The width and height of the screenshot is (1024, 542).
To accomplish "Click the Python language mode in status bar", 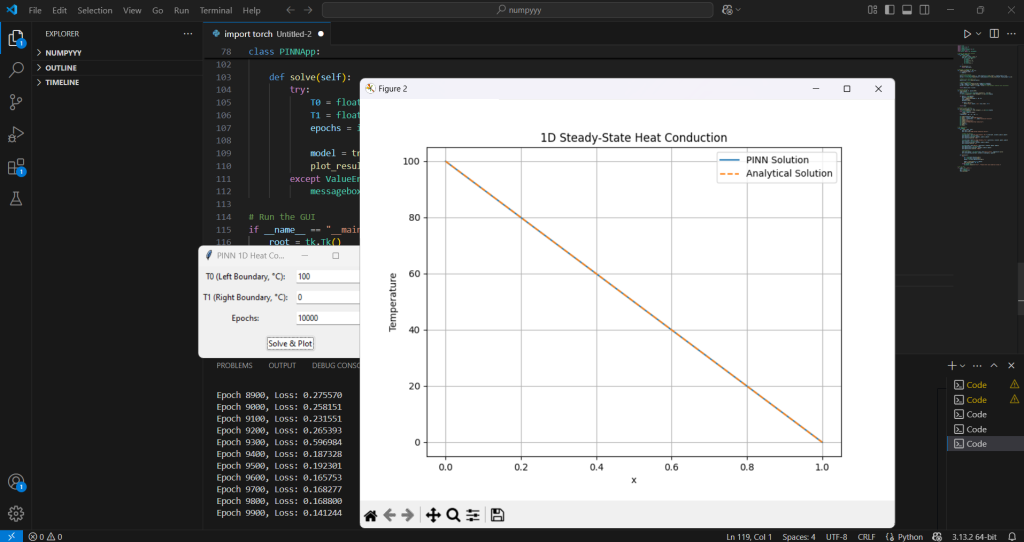I will pos(909,537).
